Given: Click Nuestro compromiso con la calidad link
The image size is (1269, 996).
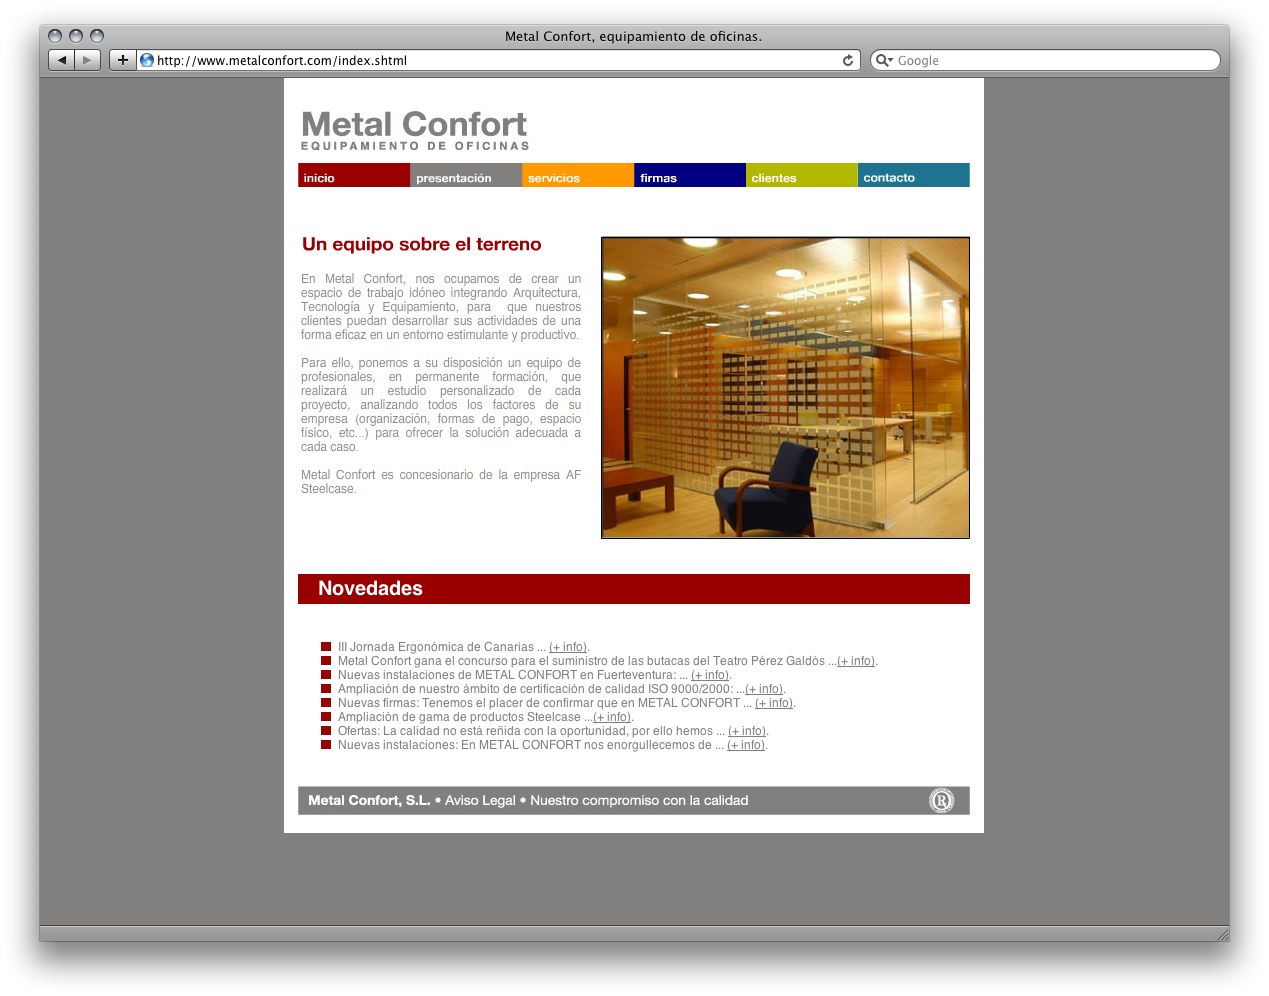Looking at the screenshot, I should click(639, 800).
